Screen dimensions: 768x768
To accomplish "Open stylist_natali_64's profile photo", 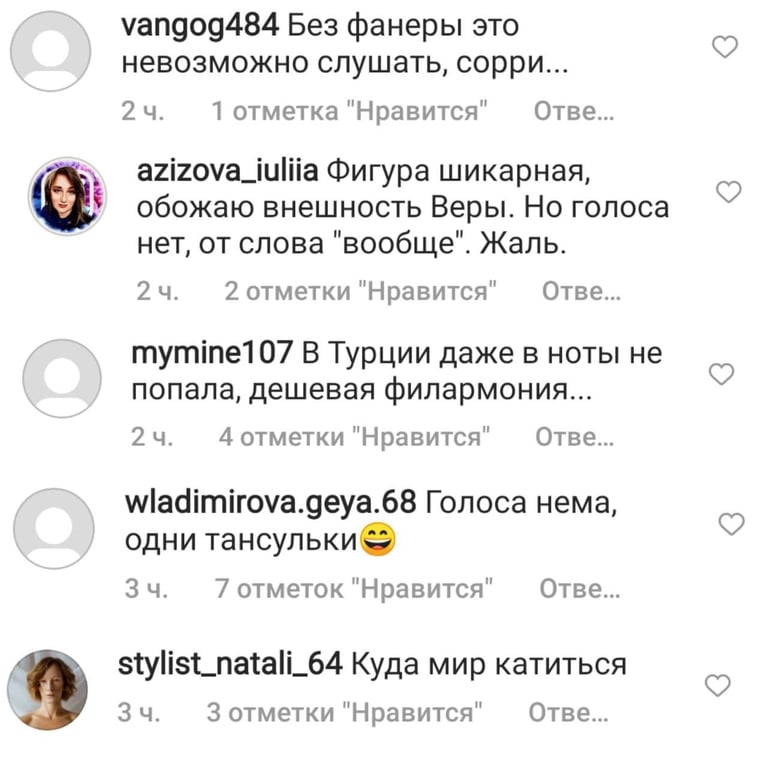I will [x=48, y=690].
